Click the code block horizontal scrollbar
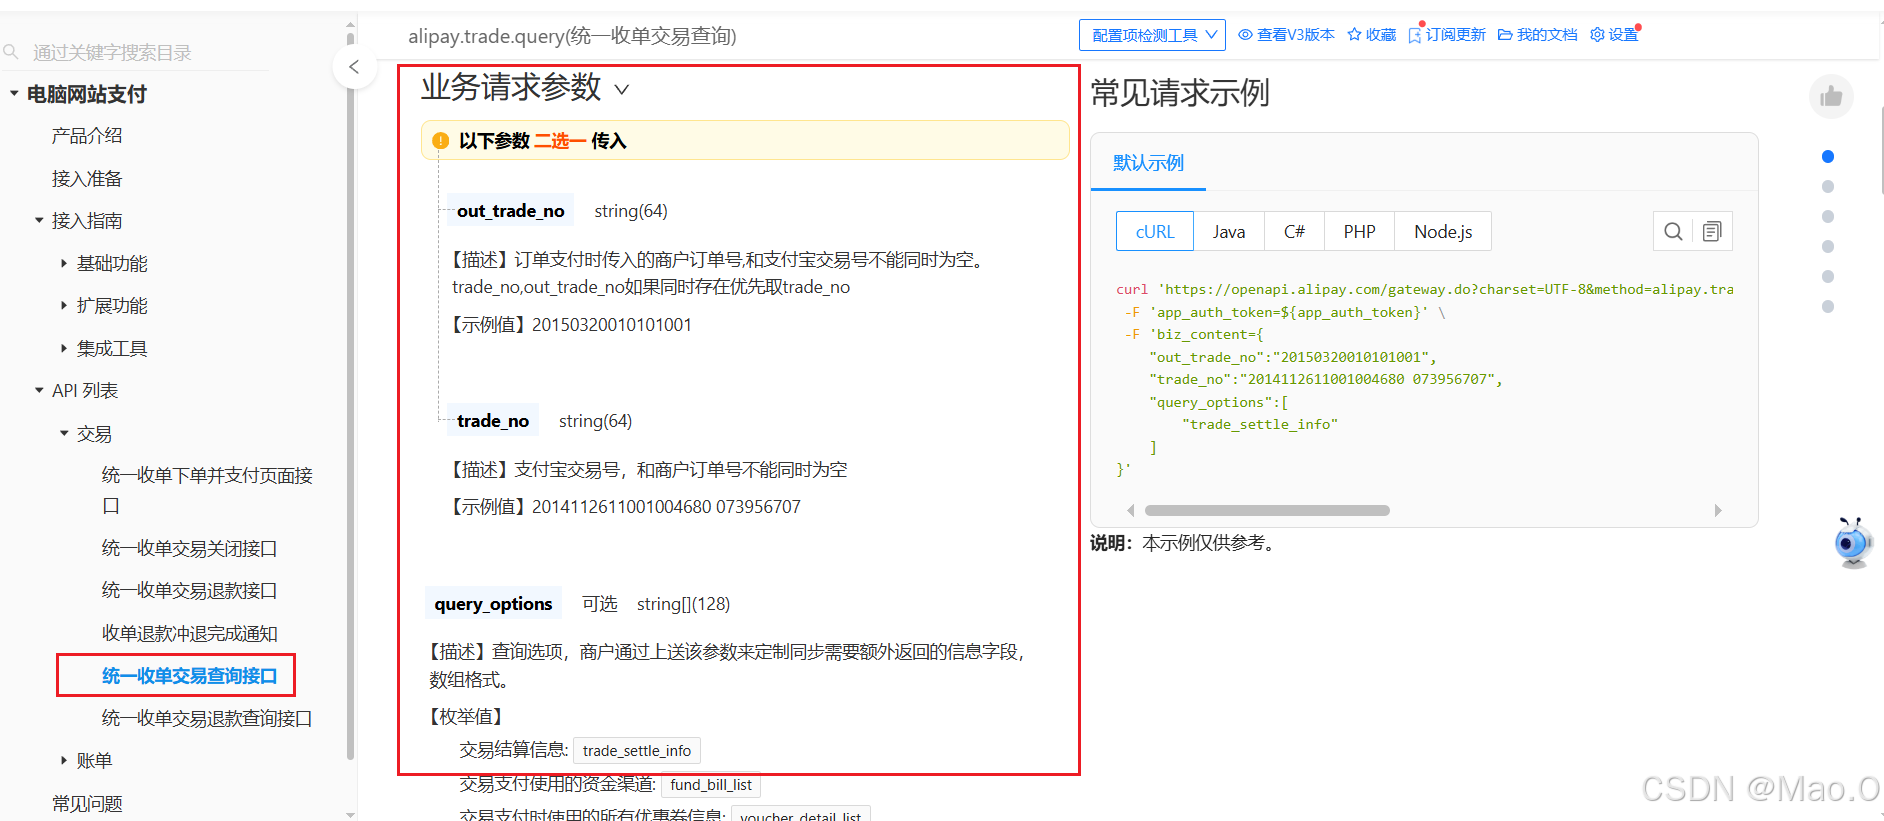Viewport: 1884px width, 821px height. point(1267,510)
